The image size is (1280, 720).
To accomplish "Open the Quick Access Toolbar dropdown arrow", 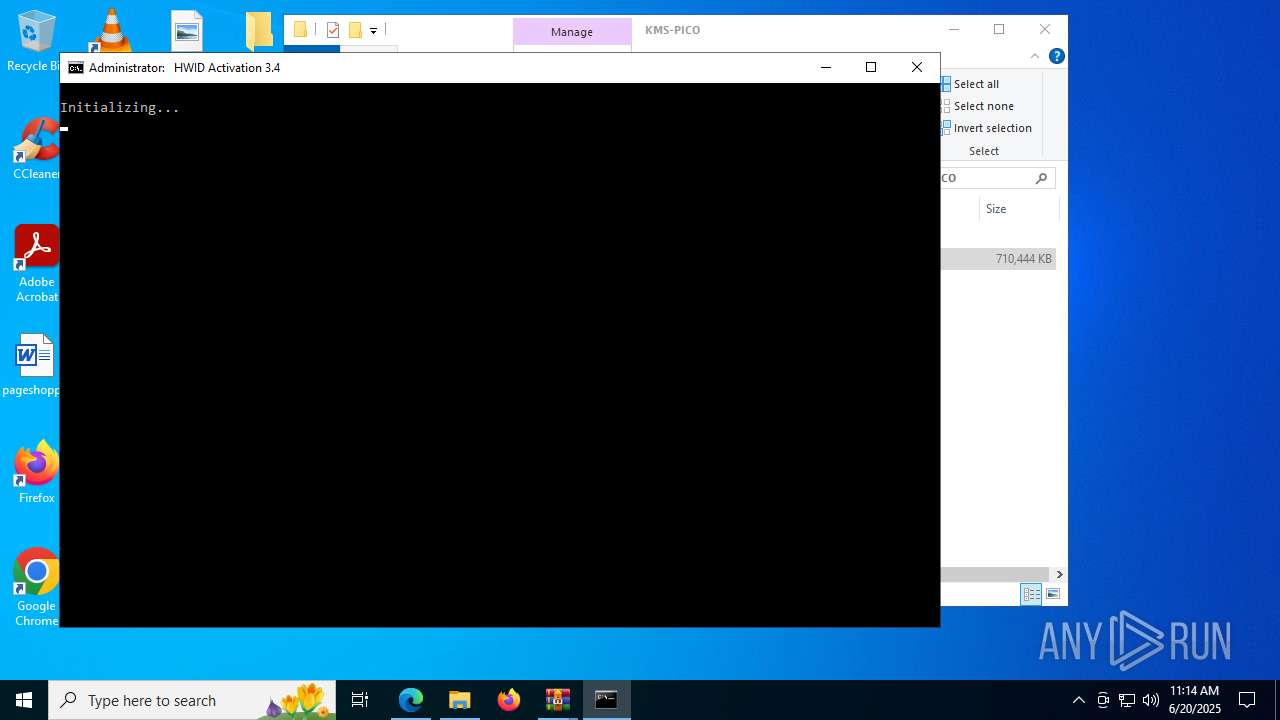I will pyautogui.click(x=373, y=31).
